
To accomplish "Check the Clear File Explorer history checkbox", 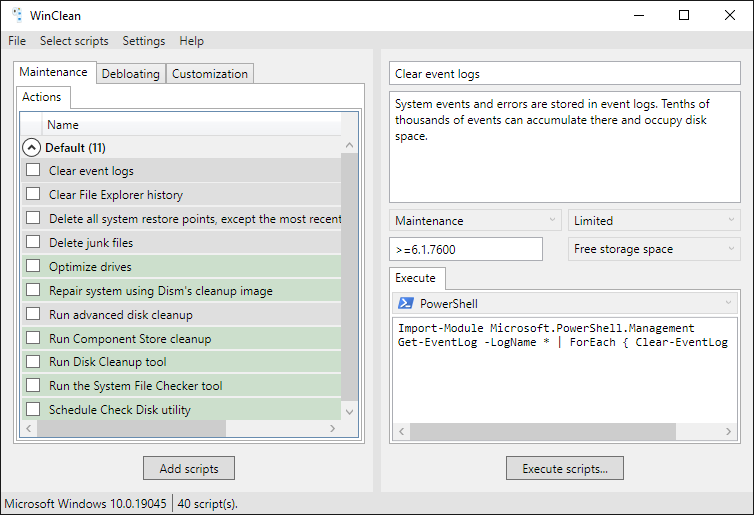I will click(x=33, y=194).
